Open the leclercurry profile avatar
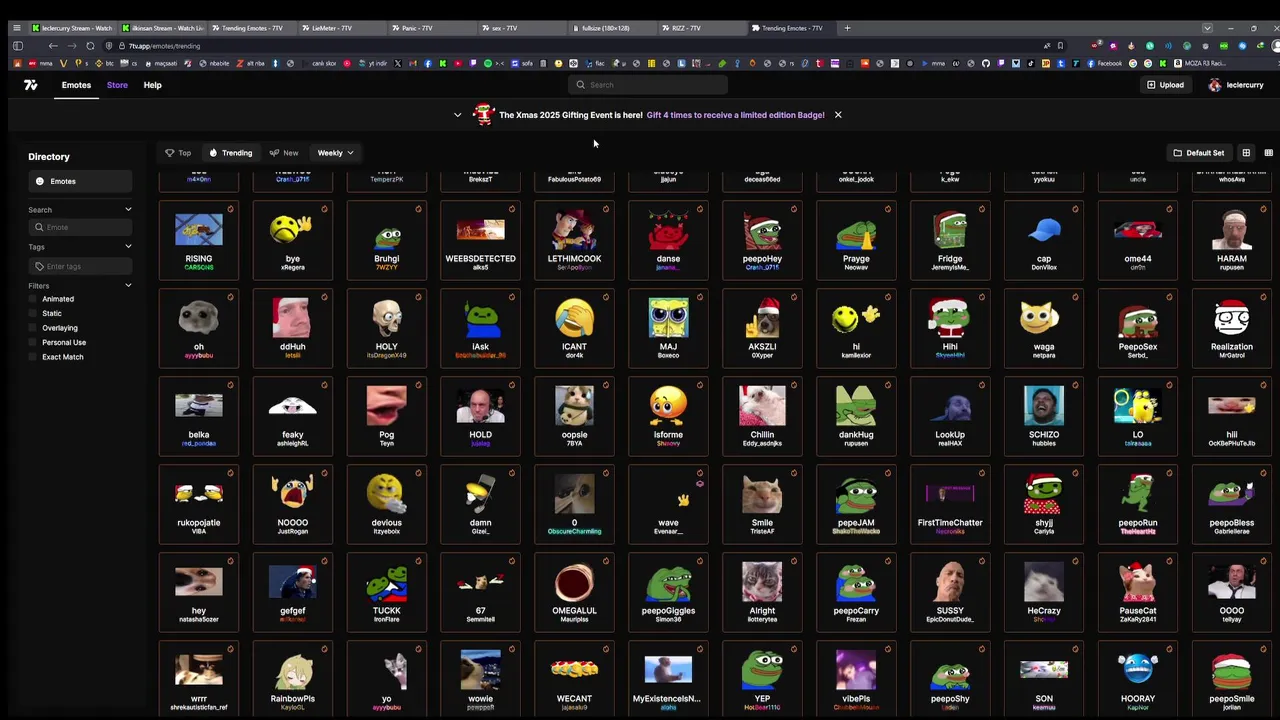 tap(1214, 85)
